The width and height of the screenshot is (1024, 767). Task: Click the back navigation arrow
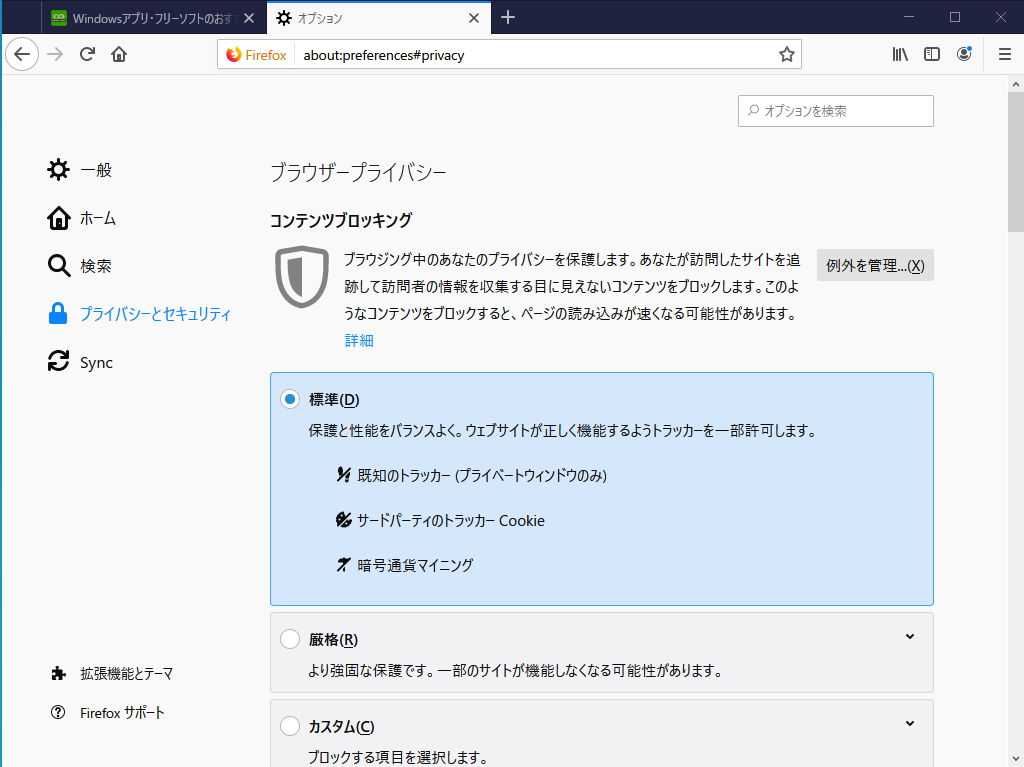pos(22,54)
